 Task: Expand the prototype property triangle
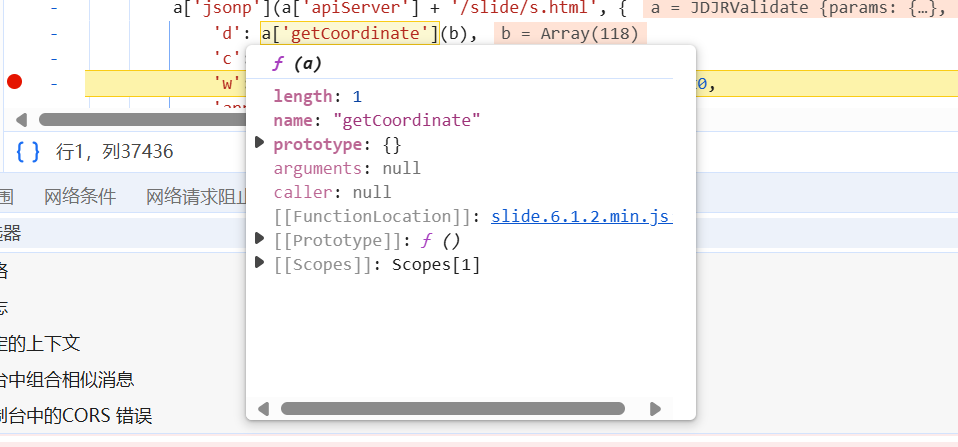tap(261, 144)
